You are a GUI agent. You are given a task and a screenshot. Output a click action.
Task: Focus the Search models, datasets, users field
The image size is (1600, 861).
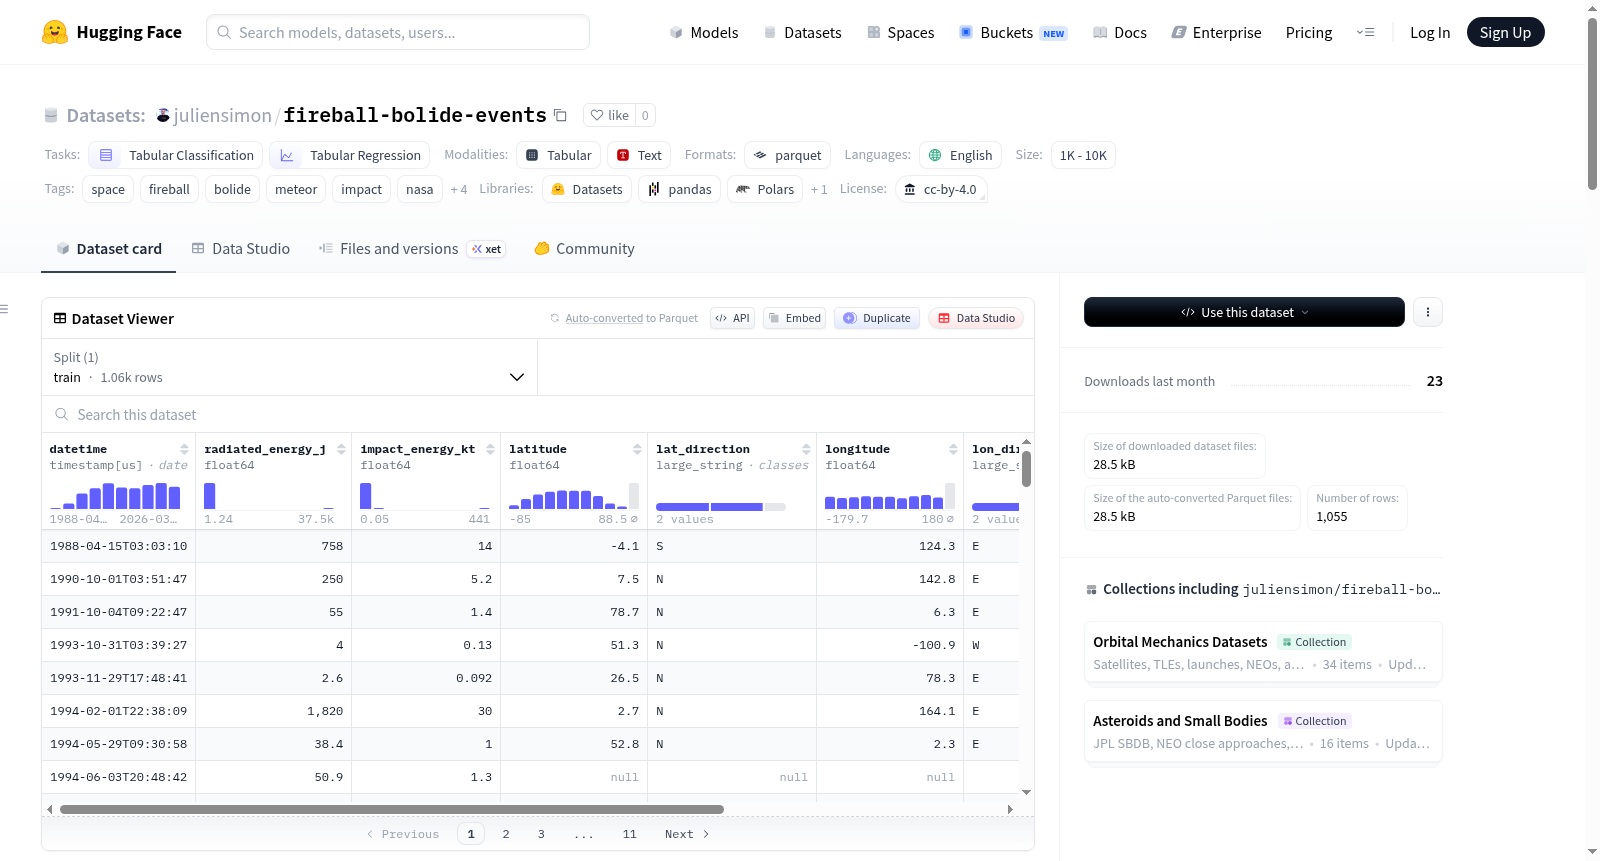(398, 32)
